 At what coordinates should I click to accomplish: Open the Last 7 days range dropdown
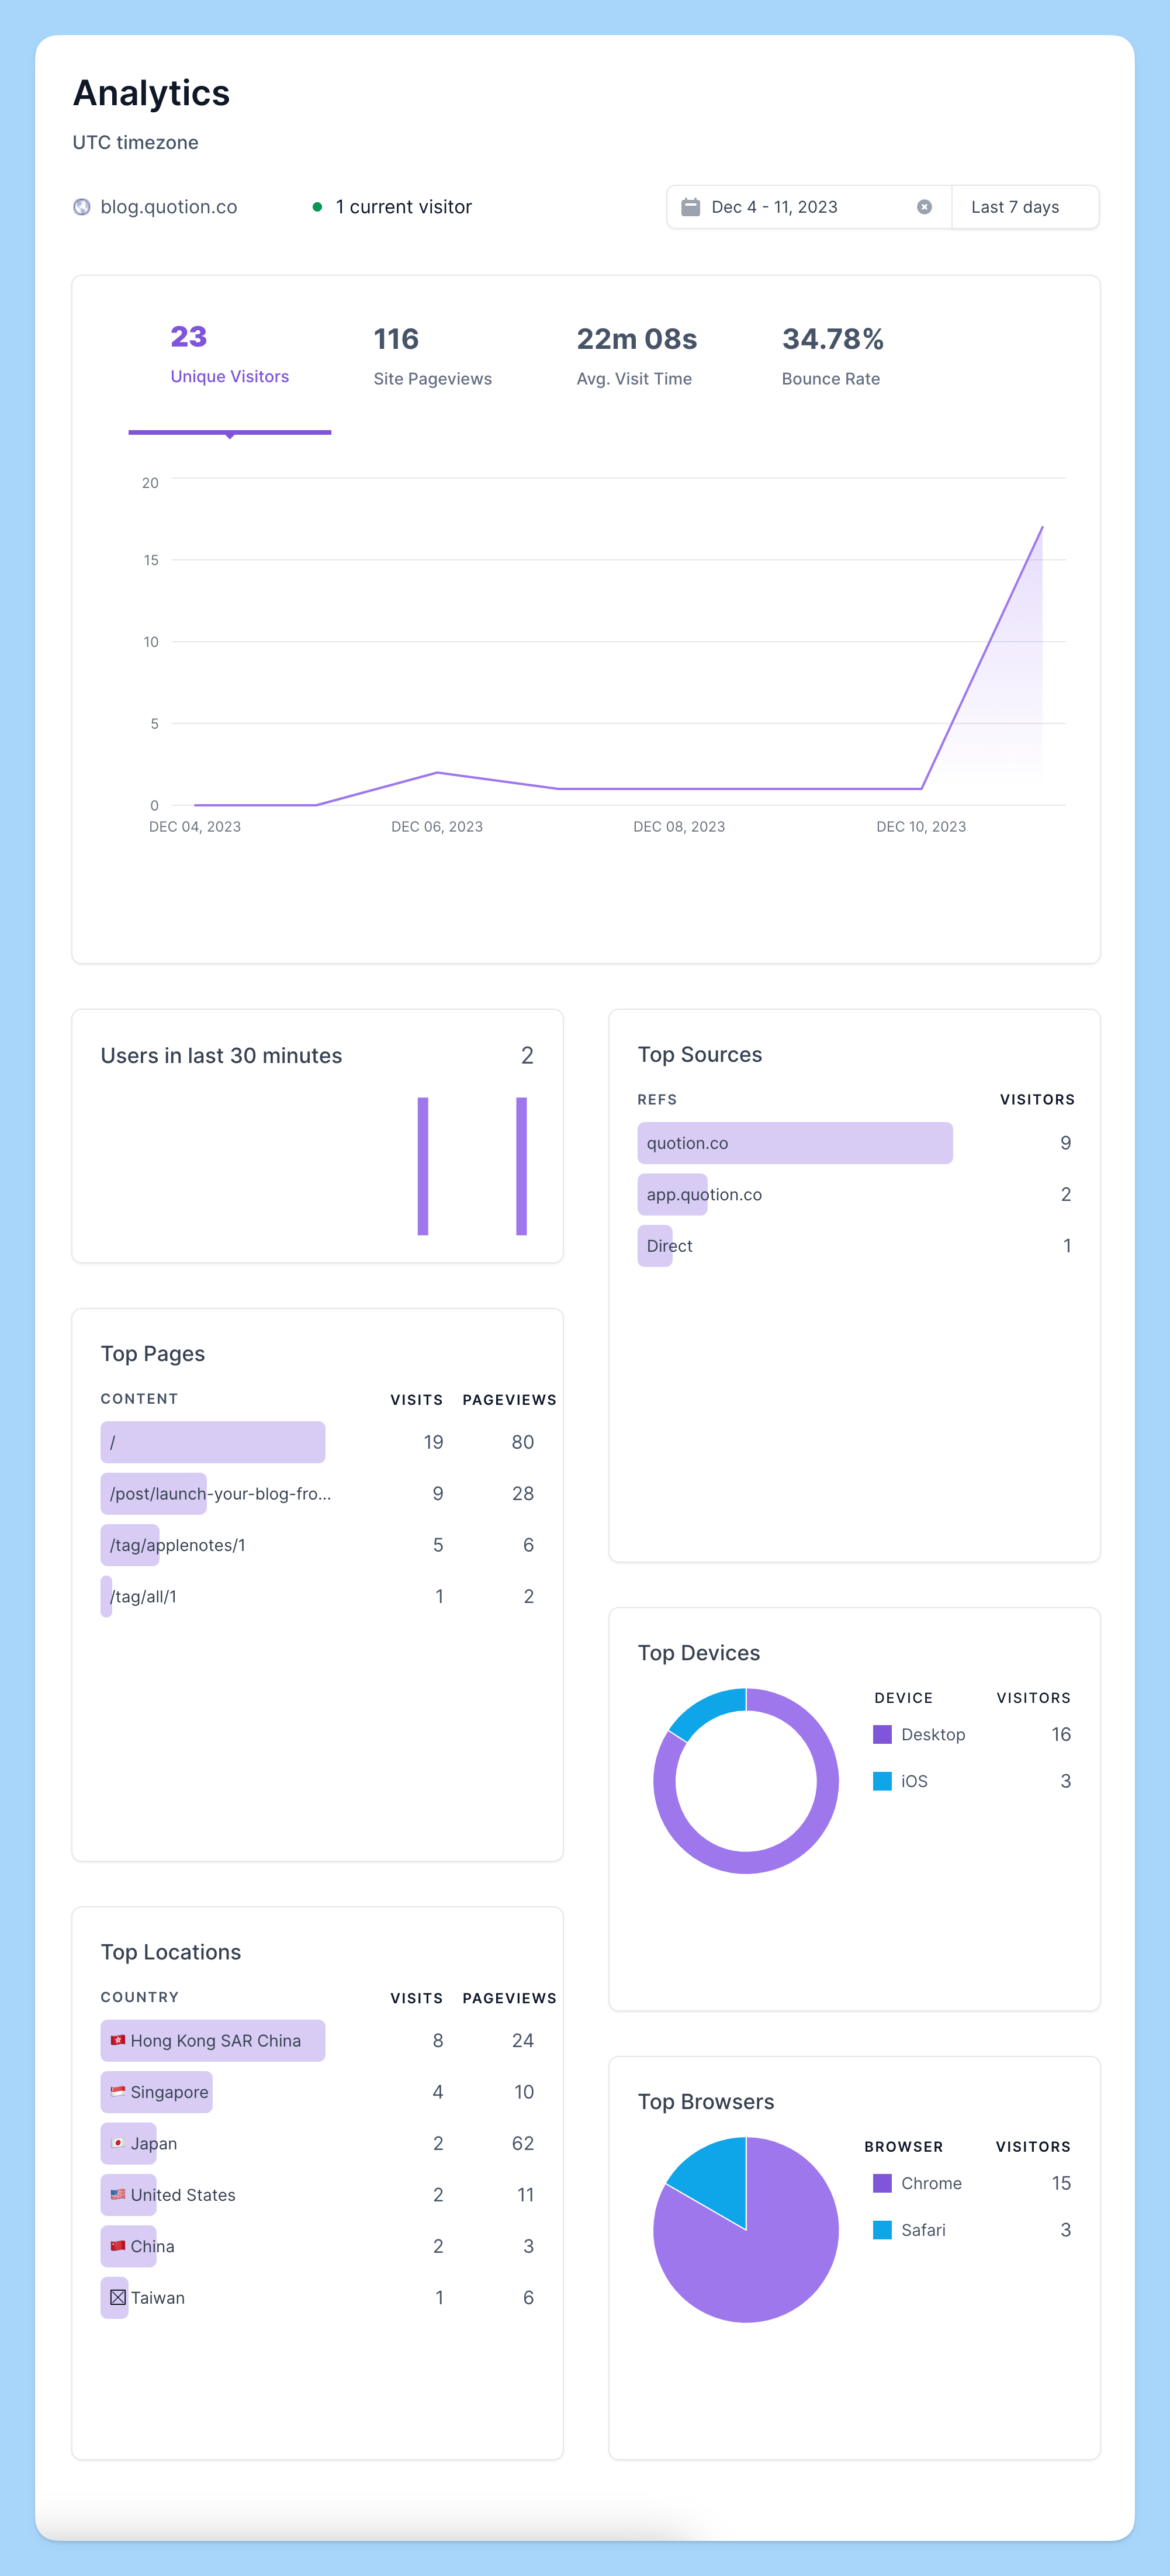[x=1025, y=207]
